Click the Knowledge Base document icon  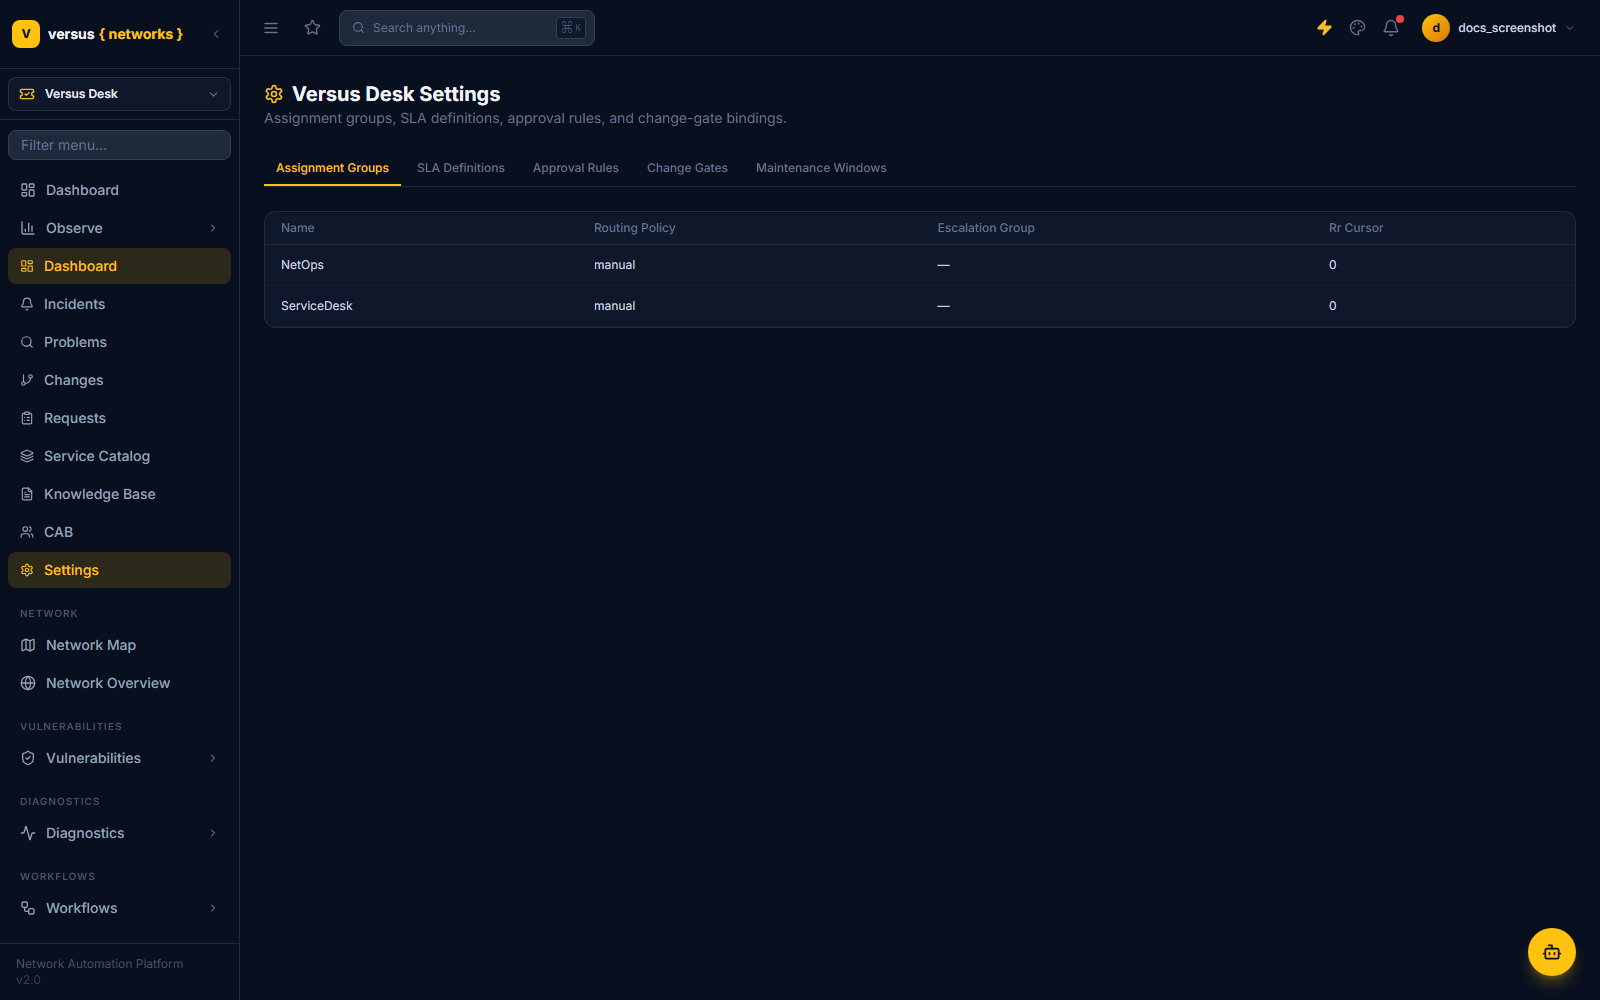tap(27, 494)
